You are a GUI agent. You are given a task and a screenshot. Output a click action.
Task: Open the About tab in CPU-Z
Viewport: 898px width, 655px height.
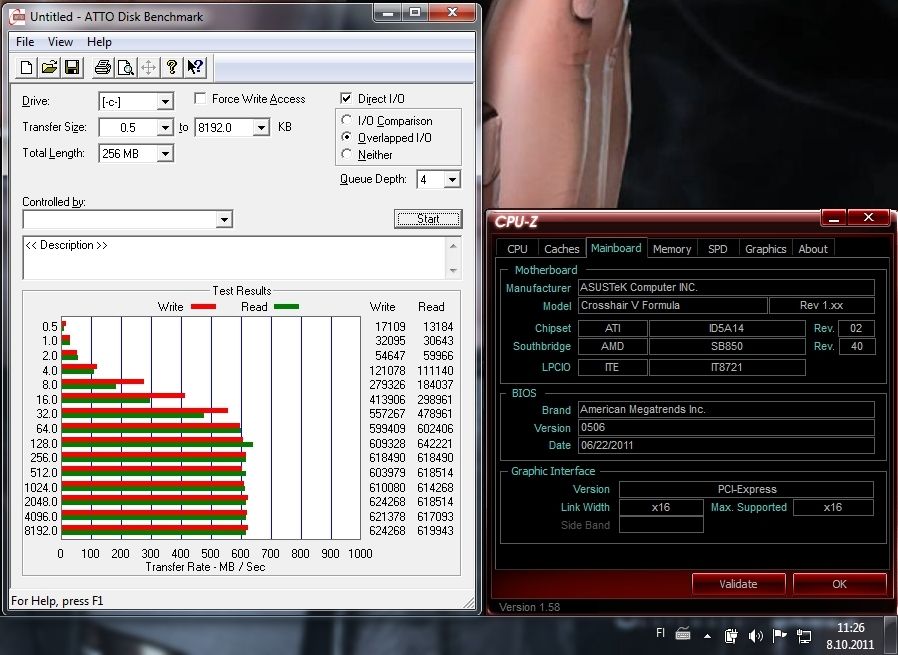[813, 248]
